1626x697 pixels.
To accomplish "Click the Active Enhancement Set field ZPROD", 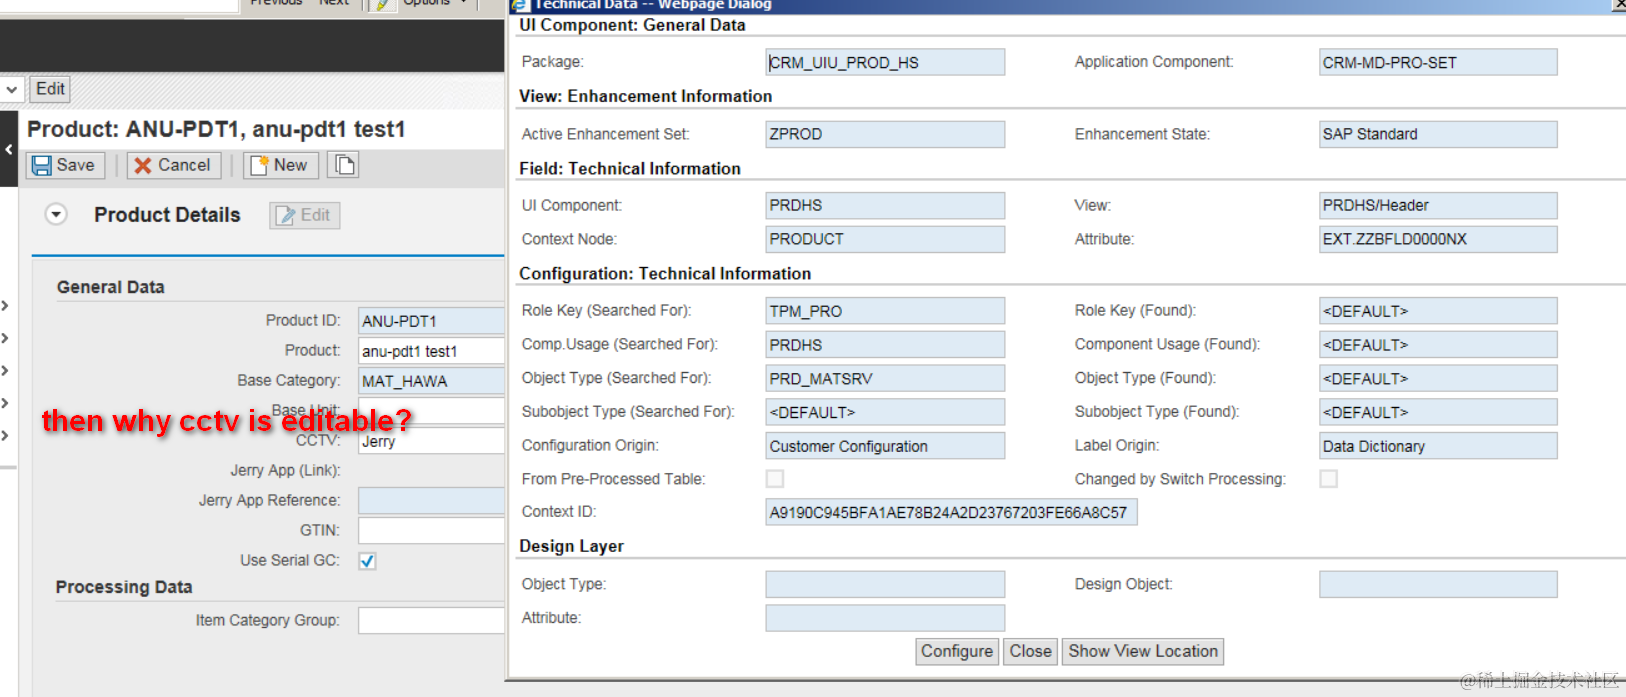I will (x=885, y=134).
